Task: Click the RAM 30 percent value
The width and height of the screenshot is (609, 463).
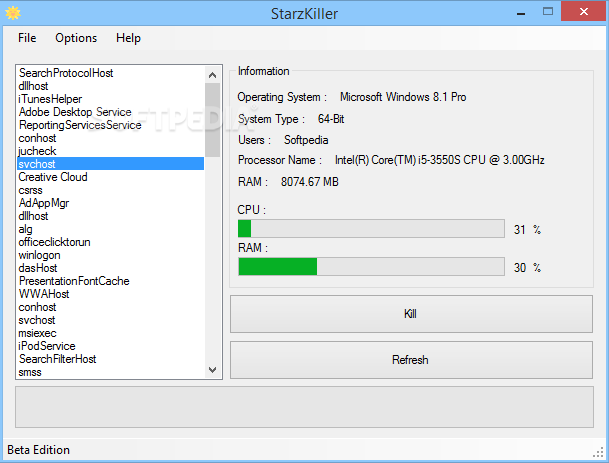Action: [x=520, y=268]
